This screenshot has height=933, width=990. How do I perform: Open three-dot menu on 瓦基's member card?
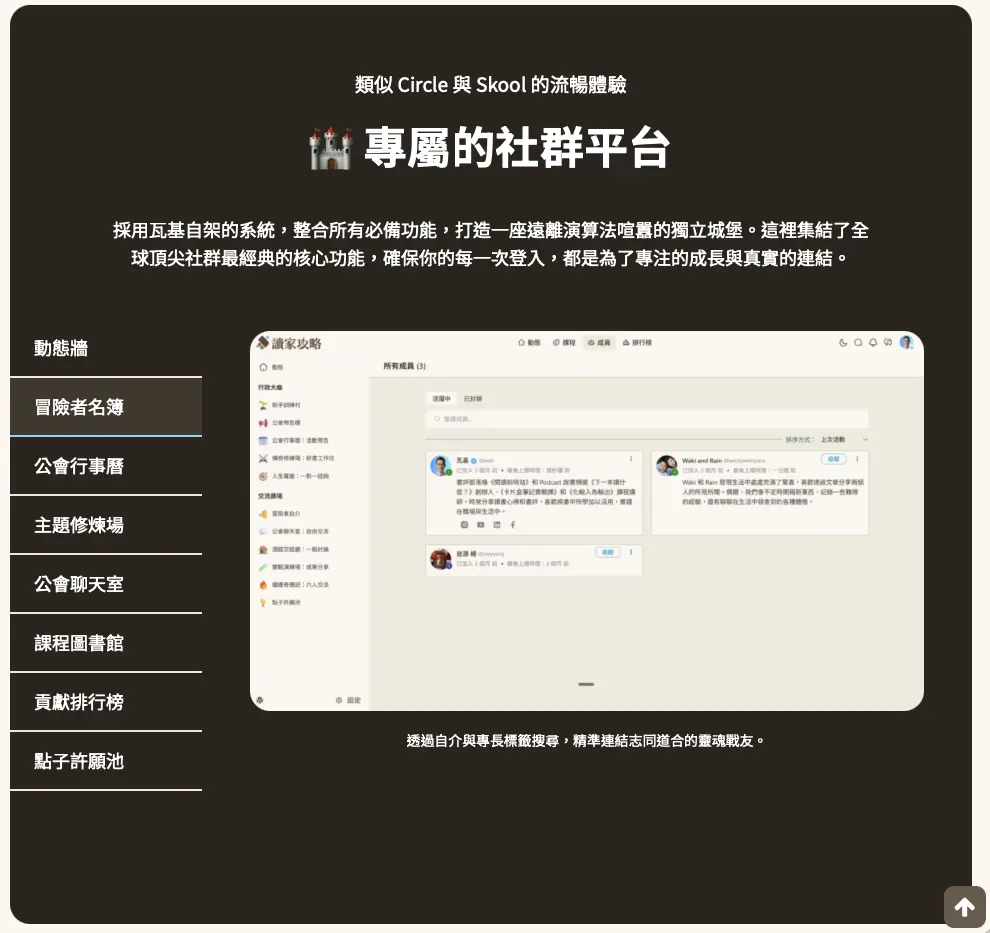click(631, 459)
